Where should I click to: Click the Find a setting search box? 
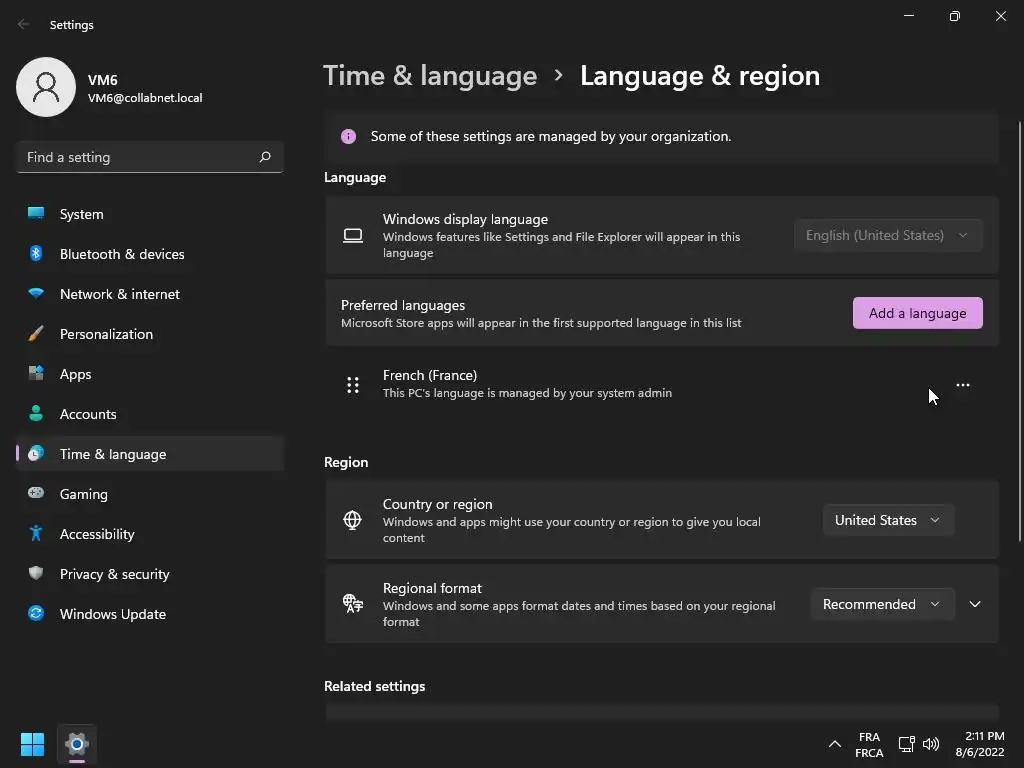pyautogui.click(x=140, y=157)
